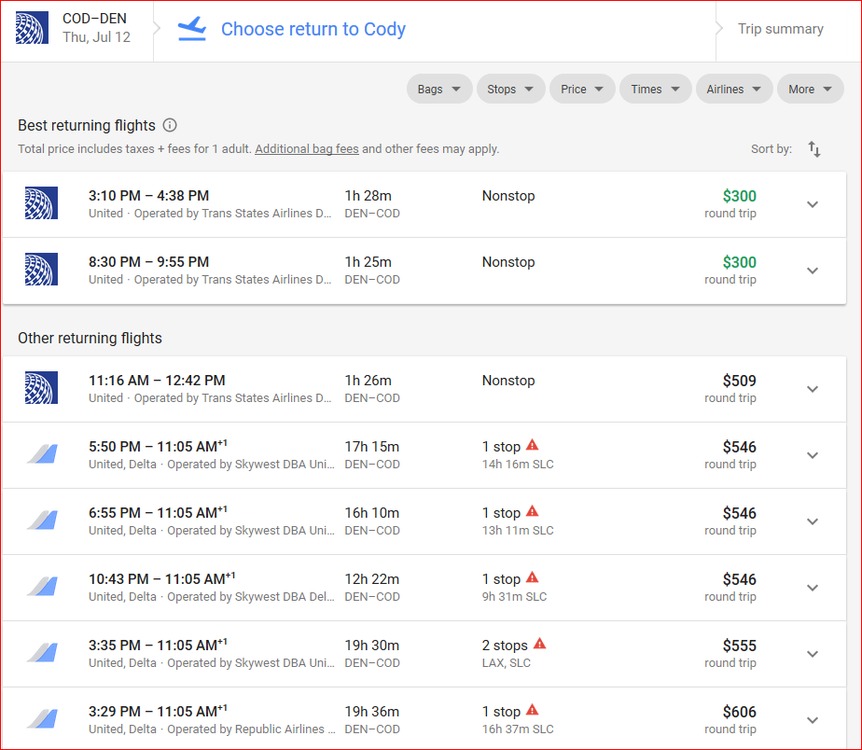
Task: Open the Airlines filter dropdown
Action: 733,89
